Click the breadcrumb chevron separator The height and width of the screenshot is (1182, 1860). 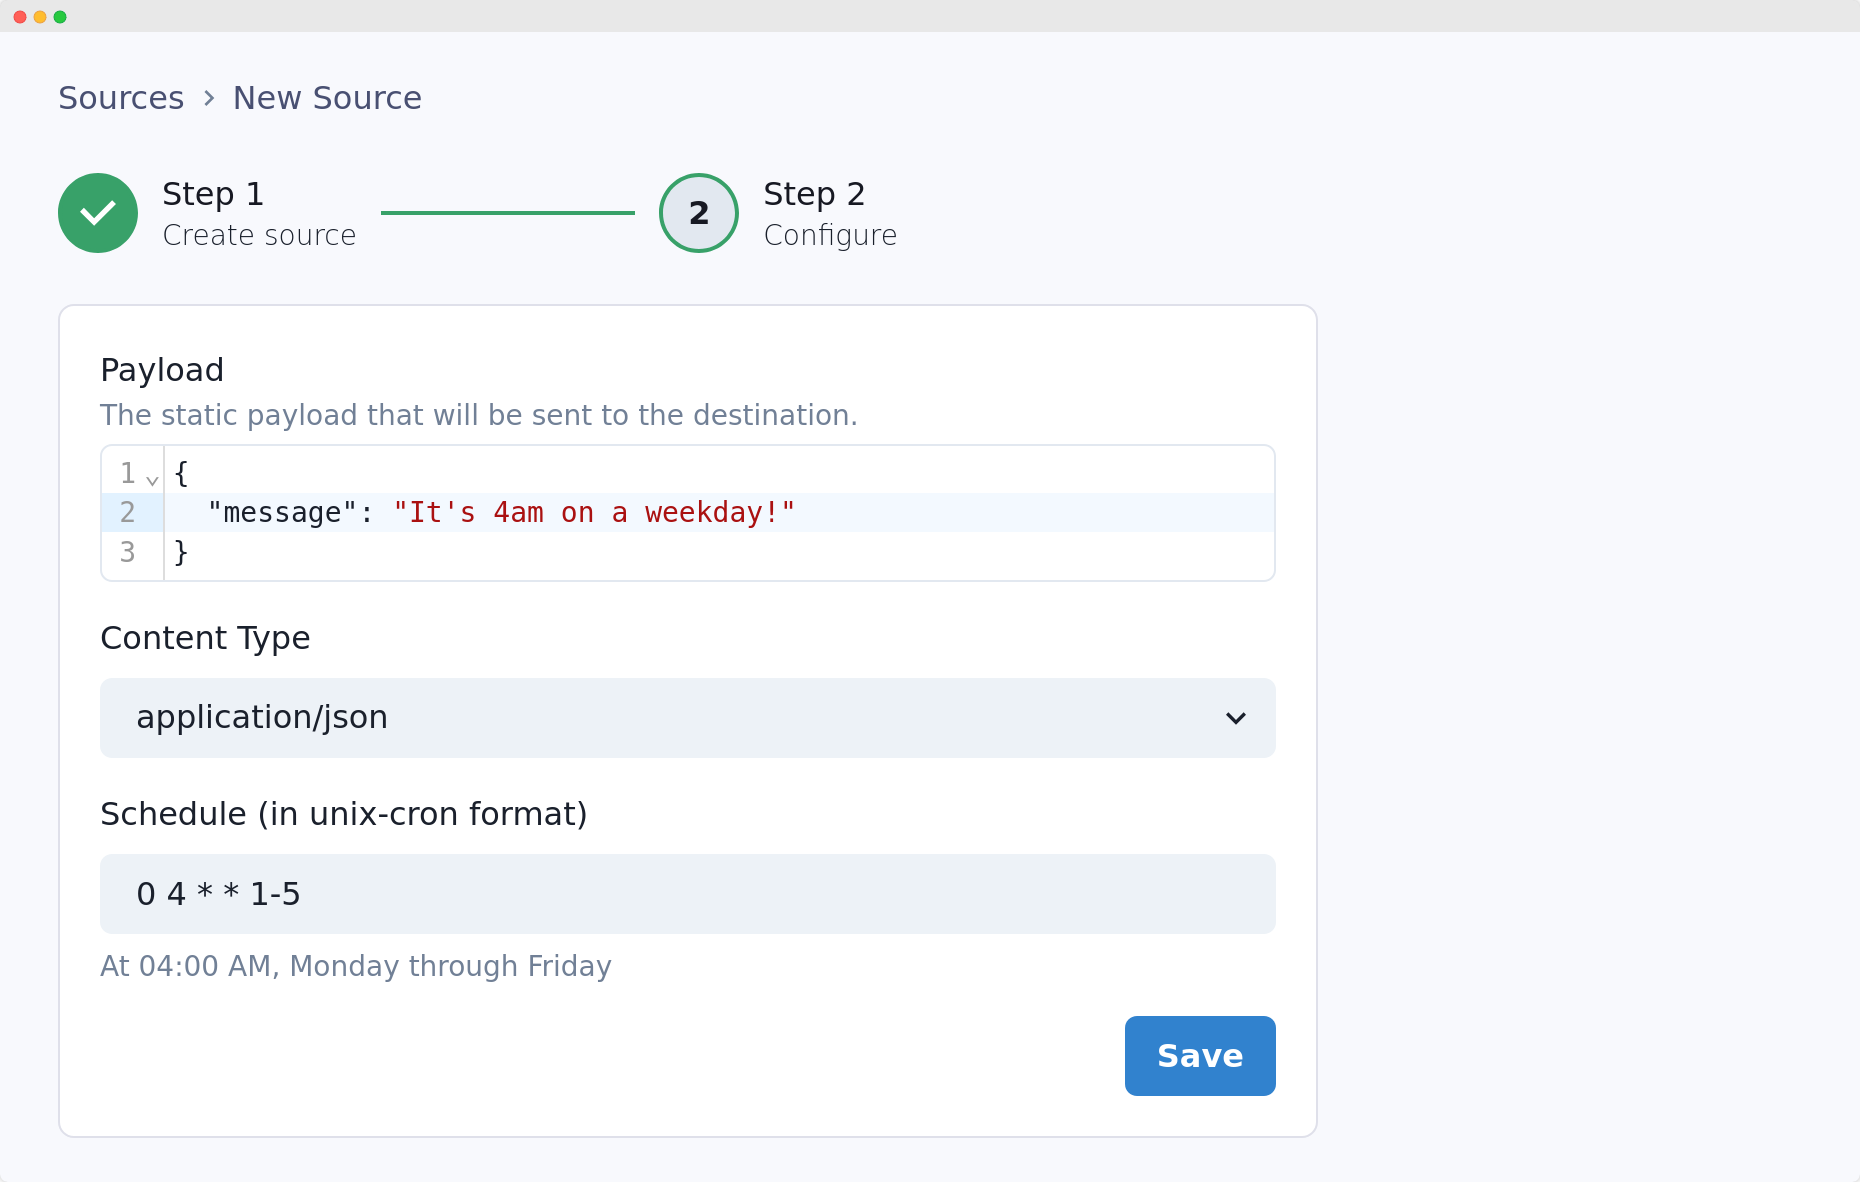point(209,98)
